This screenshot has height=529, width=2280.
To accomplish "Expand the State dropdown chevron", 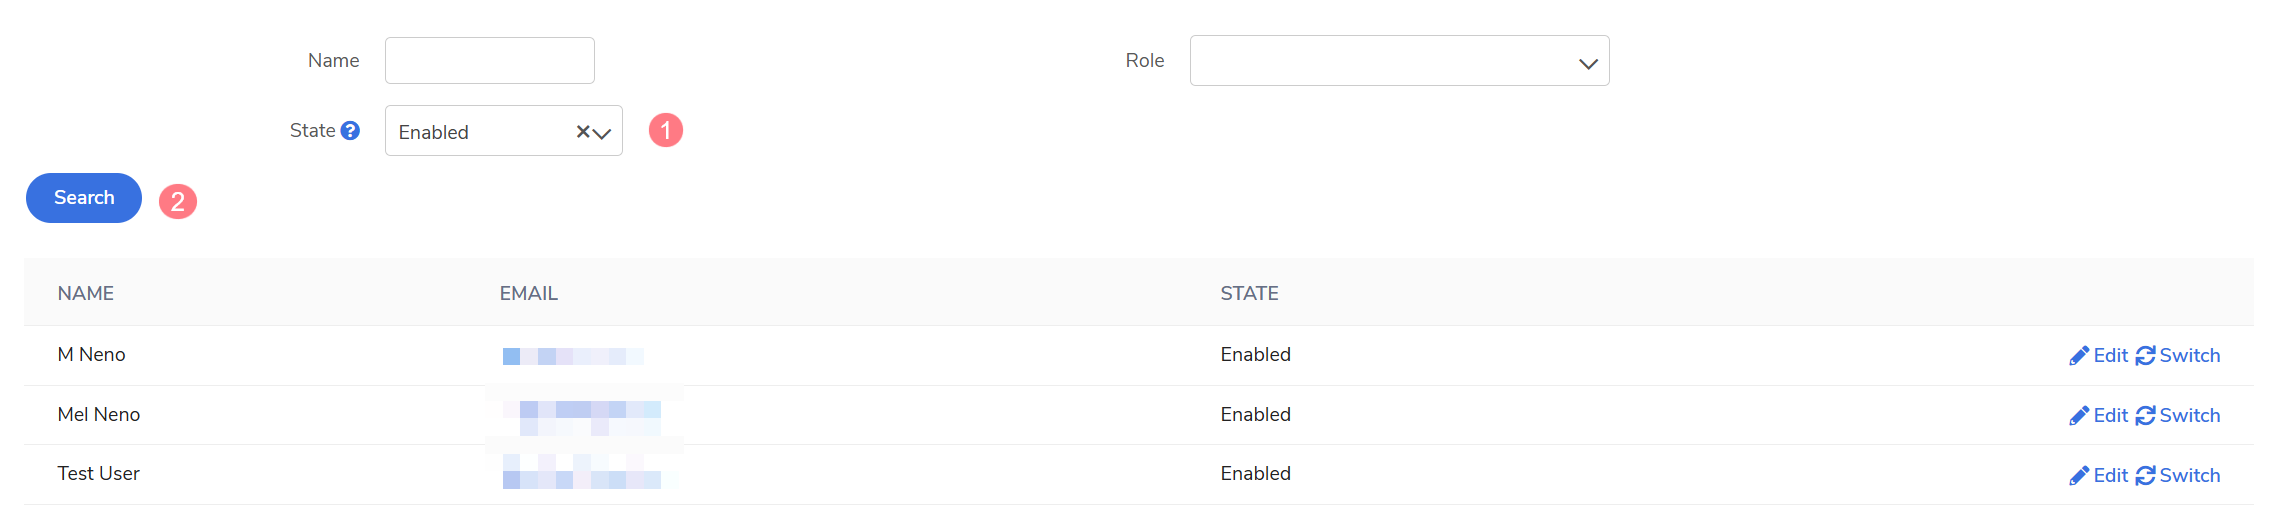I will click(602, 132).
